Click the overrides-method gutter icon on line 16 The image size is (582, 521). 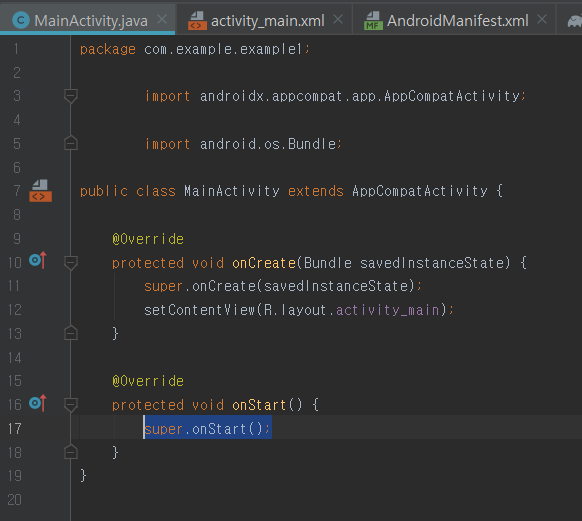pyautogui.click(x=38, y=403)
